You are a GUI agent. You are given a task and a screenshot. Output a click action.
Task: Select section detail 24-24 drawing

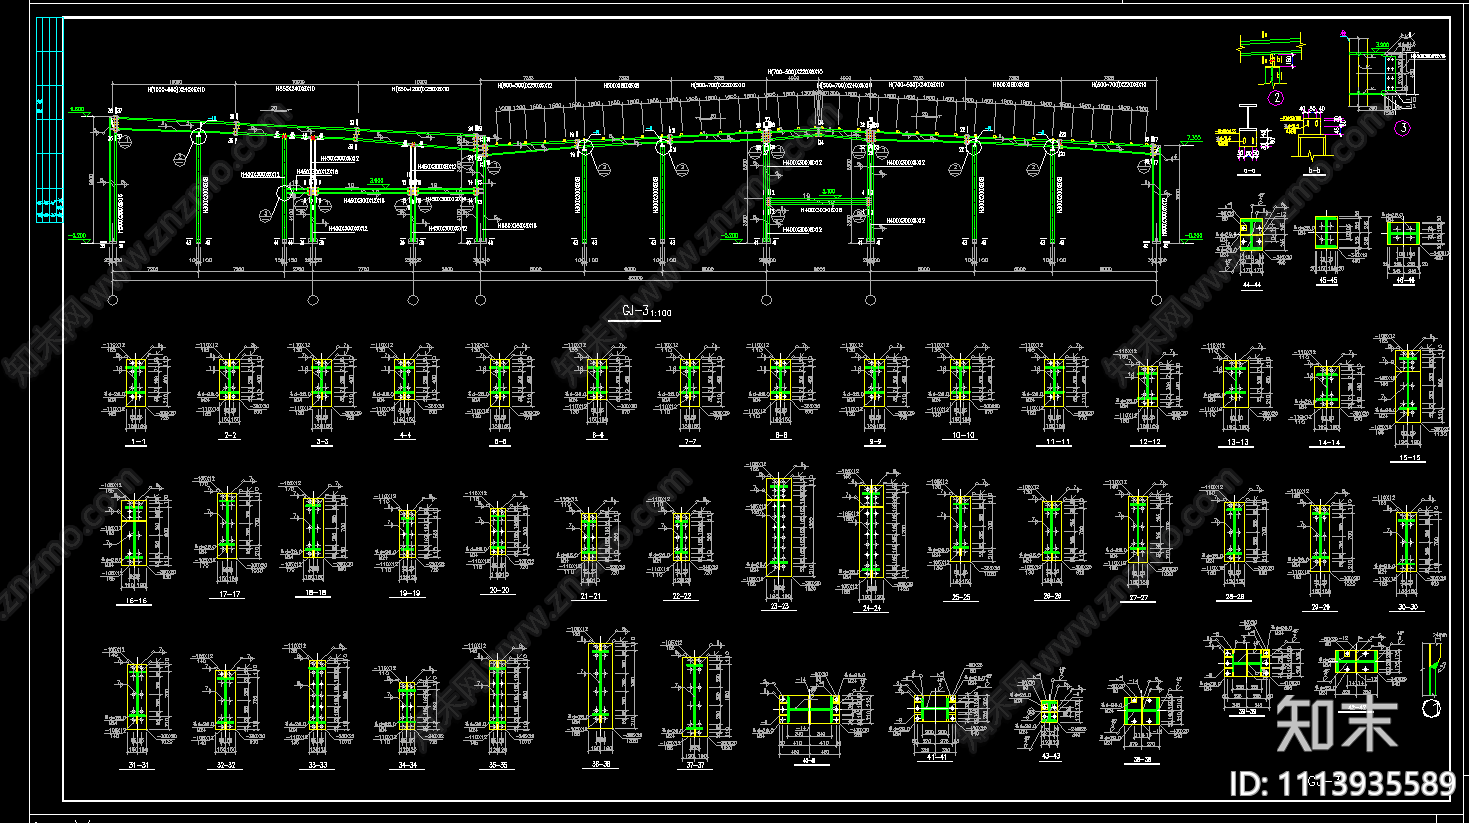click(872, 541)
